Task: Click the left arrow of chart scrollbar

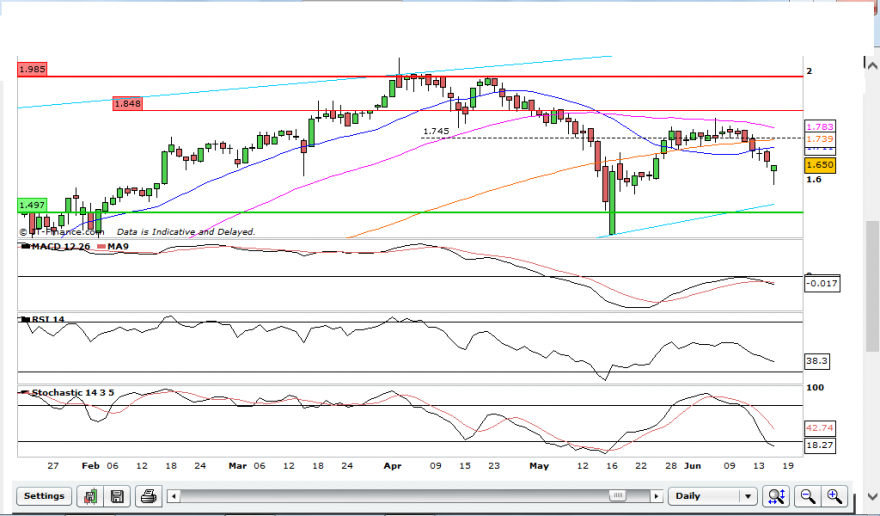Action: click(174, 496)
